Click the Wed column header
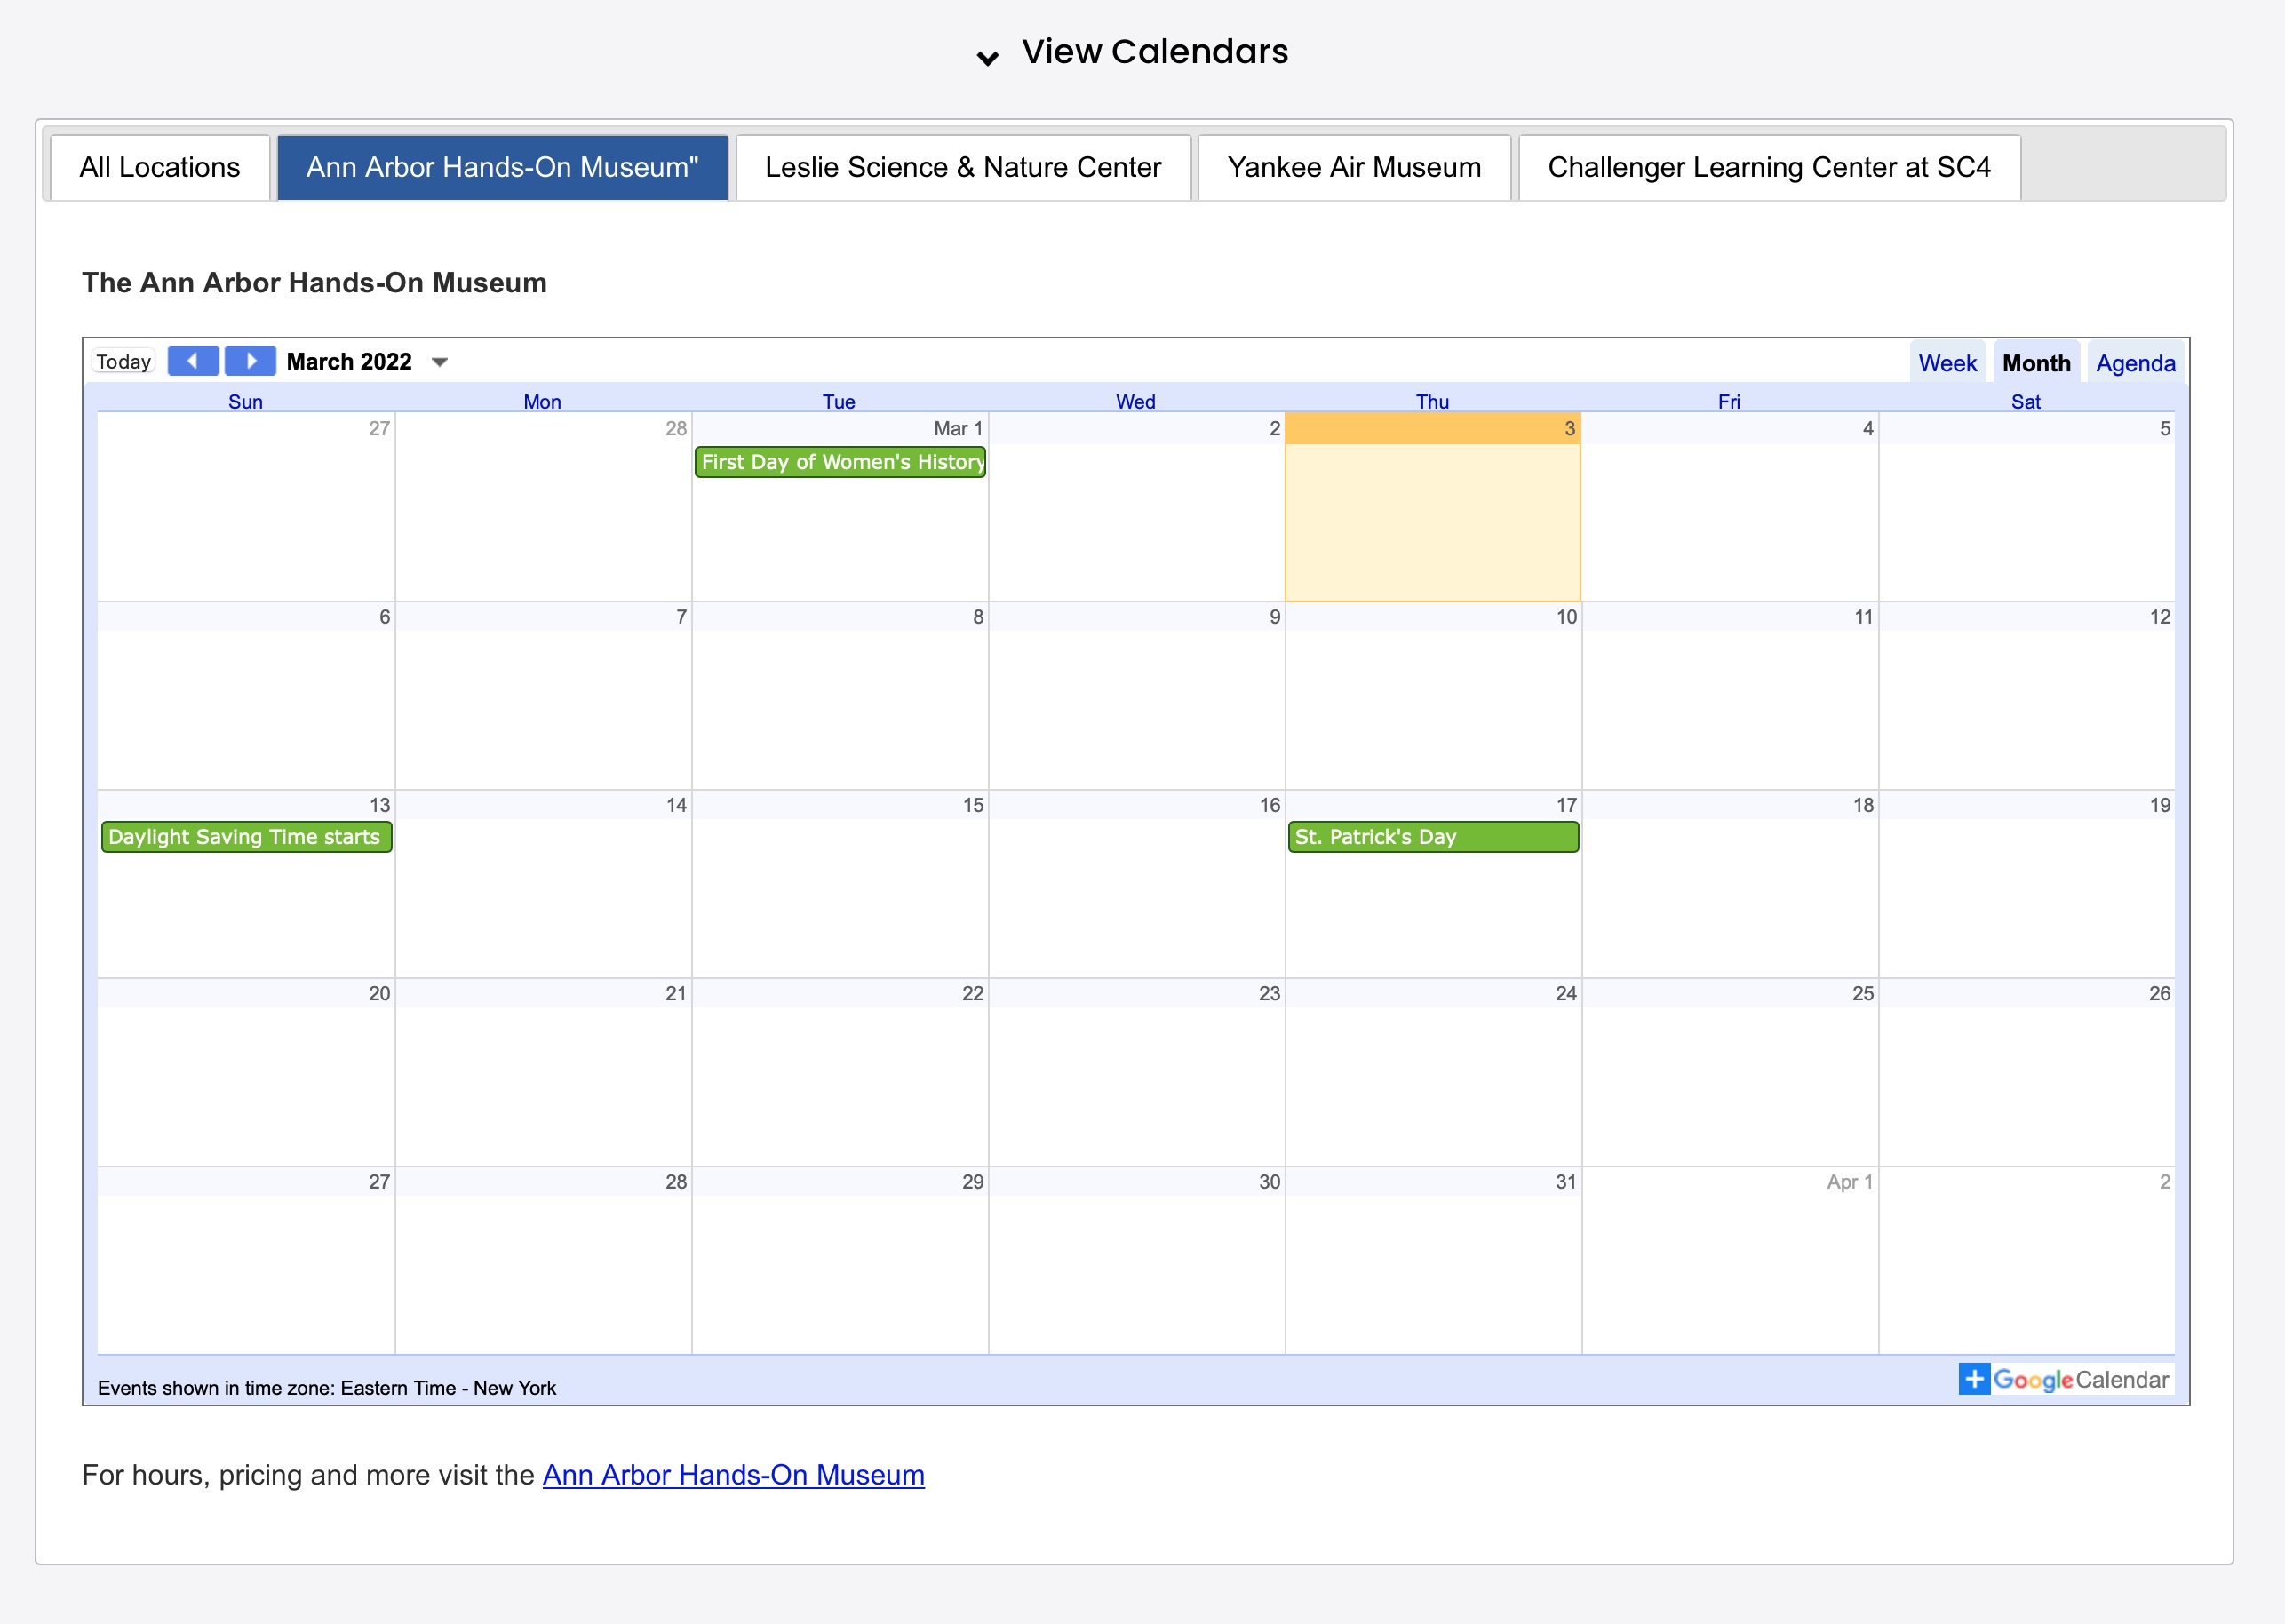Image resolution: width=2285 pixels, height=1624 pixels. pos(1135,401)
